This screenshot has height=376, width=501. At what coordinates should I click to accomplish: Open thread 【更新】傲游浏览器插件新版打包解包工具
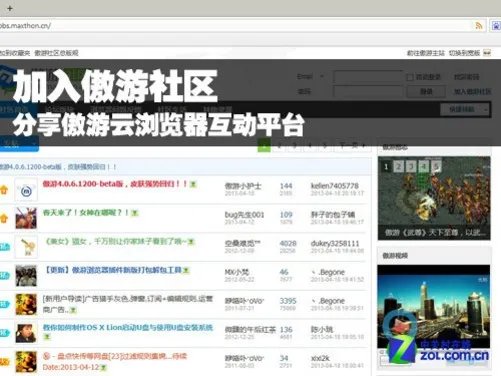click(x=113, y=270)
